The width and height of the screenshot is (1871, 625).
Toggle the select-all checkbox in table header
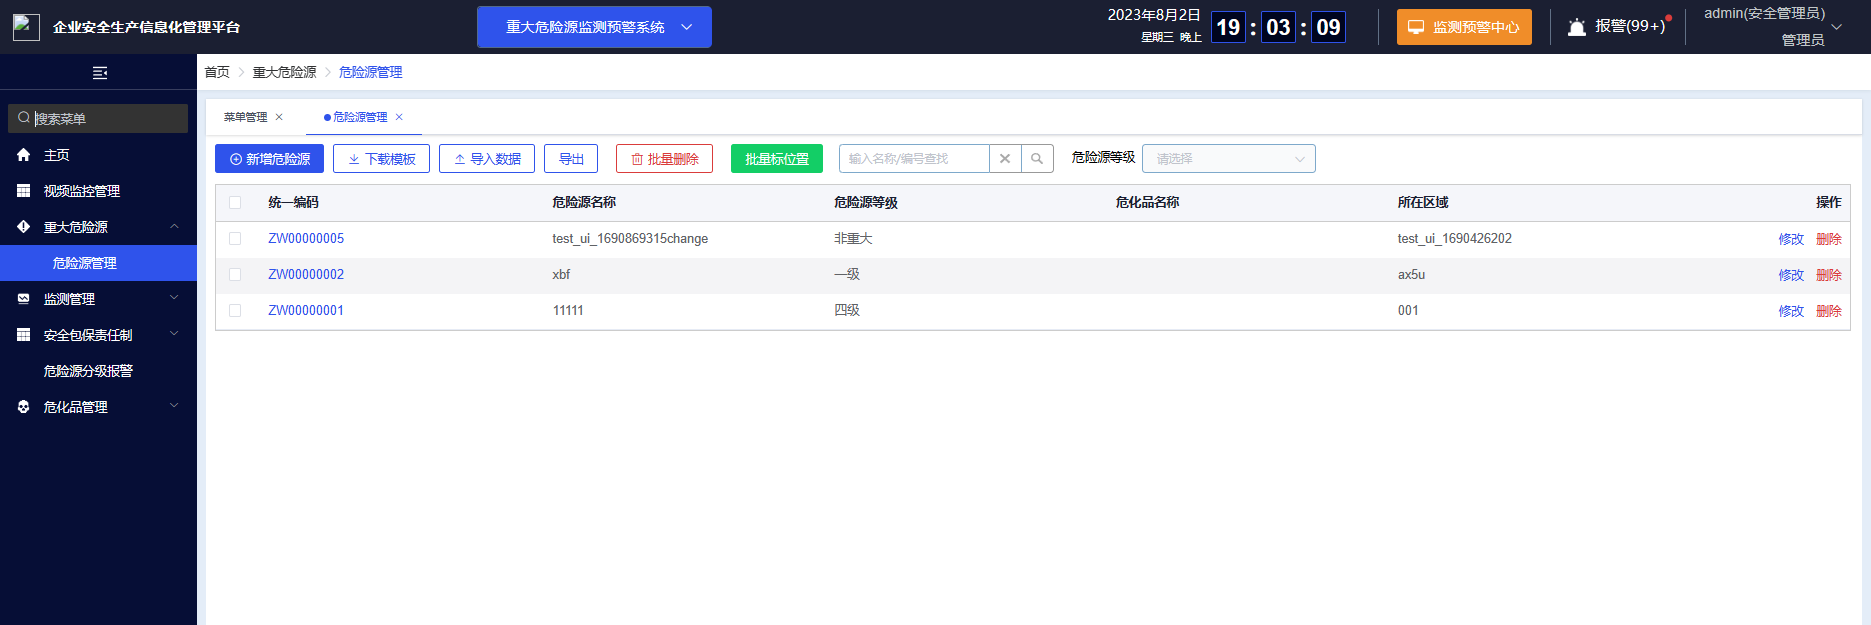tap(235, 202)
